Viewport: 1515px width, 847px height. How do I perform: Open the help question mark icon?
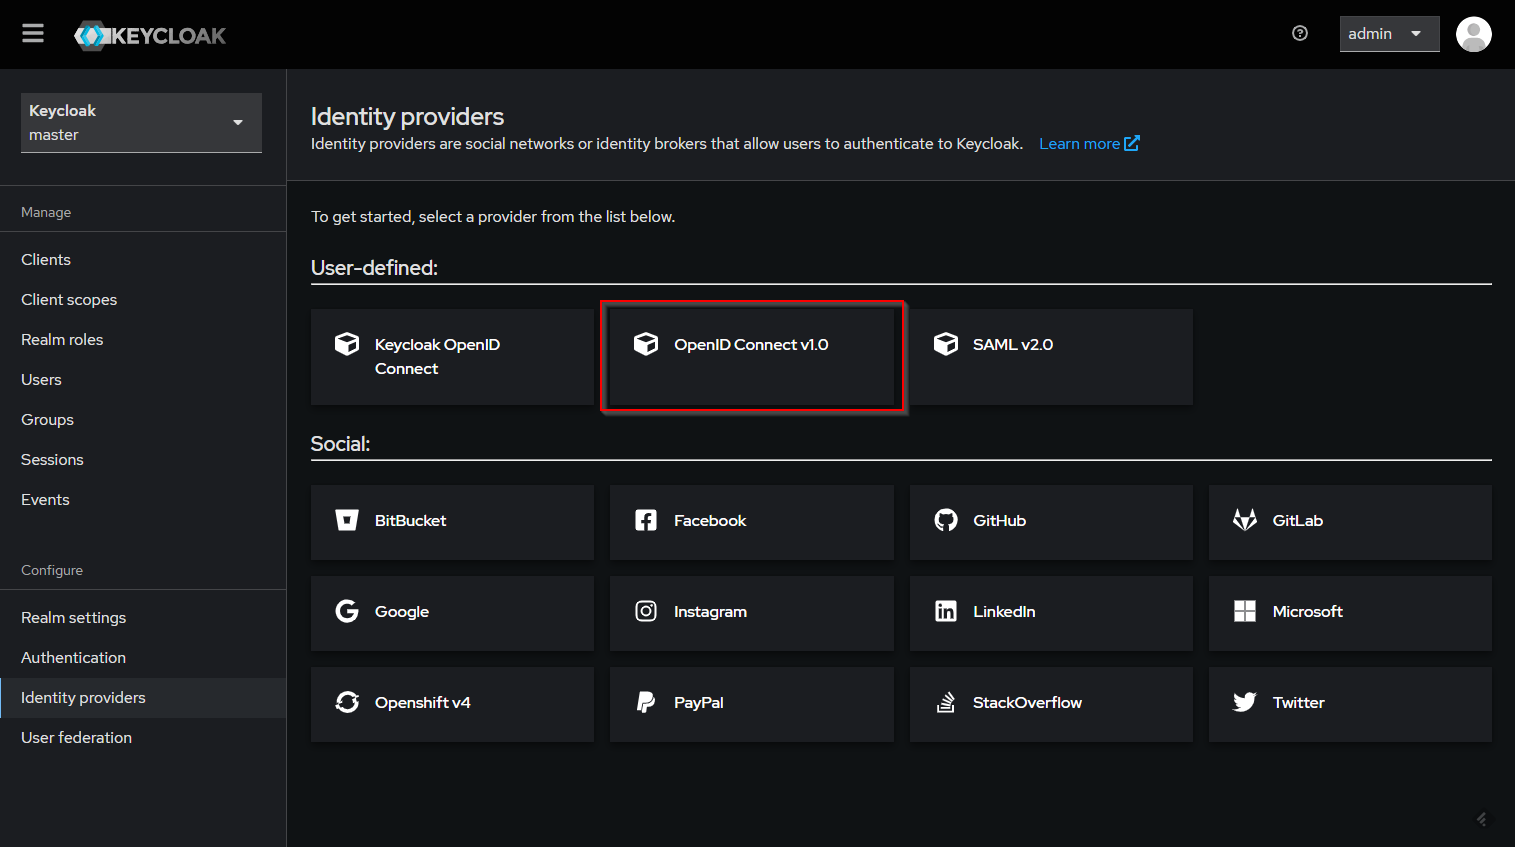point(1300,33)
